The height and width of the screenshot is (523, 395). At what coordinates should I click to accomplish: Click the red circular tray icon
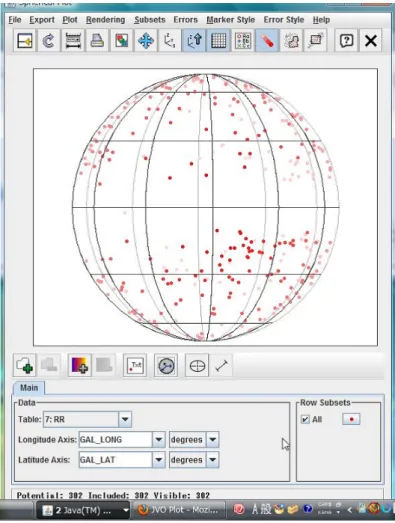tap(239, 509)
